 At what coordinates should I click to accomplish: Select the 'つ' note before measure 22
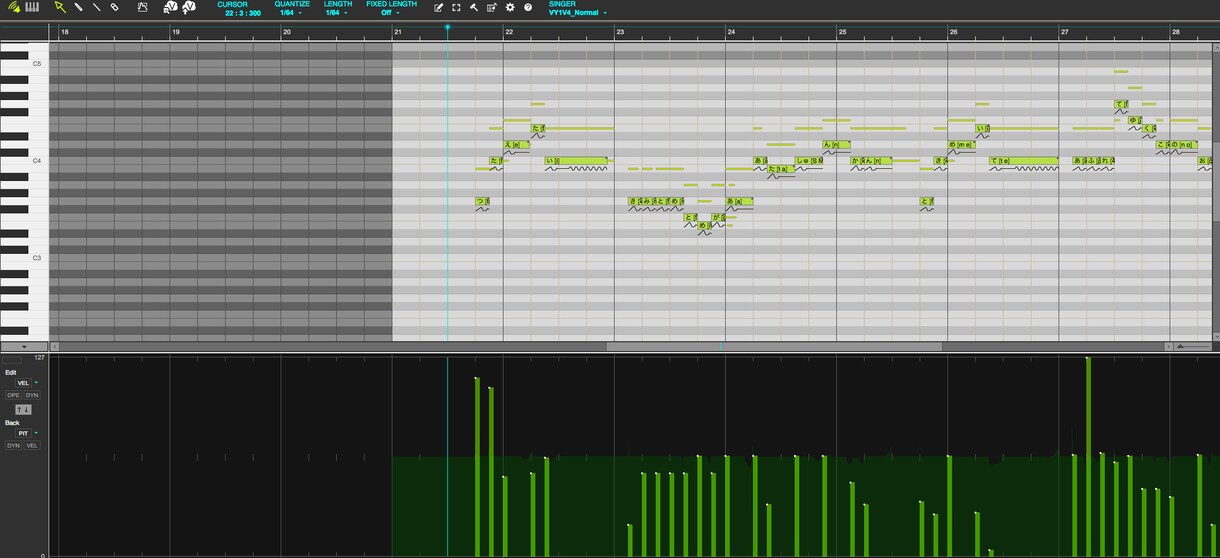482,201
